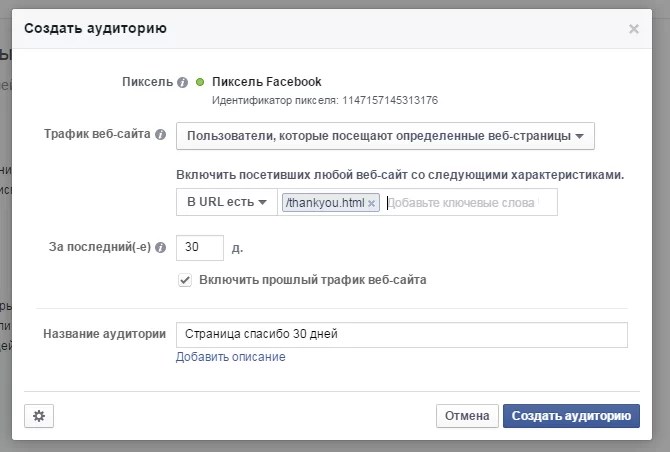This screenshot has width=670, height=452.
Task: Expand the В URL есть dropdown
Action: click(x=227, y=202)
